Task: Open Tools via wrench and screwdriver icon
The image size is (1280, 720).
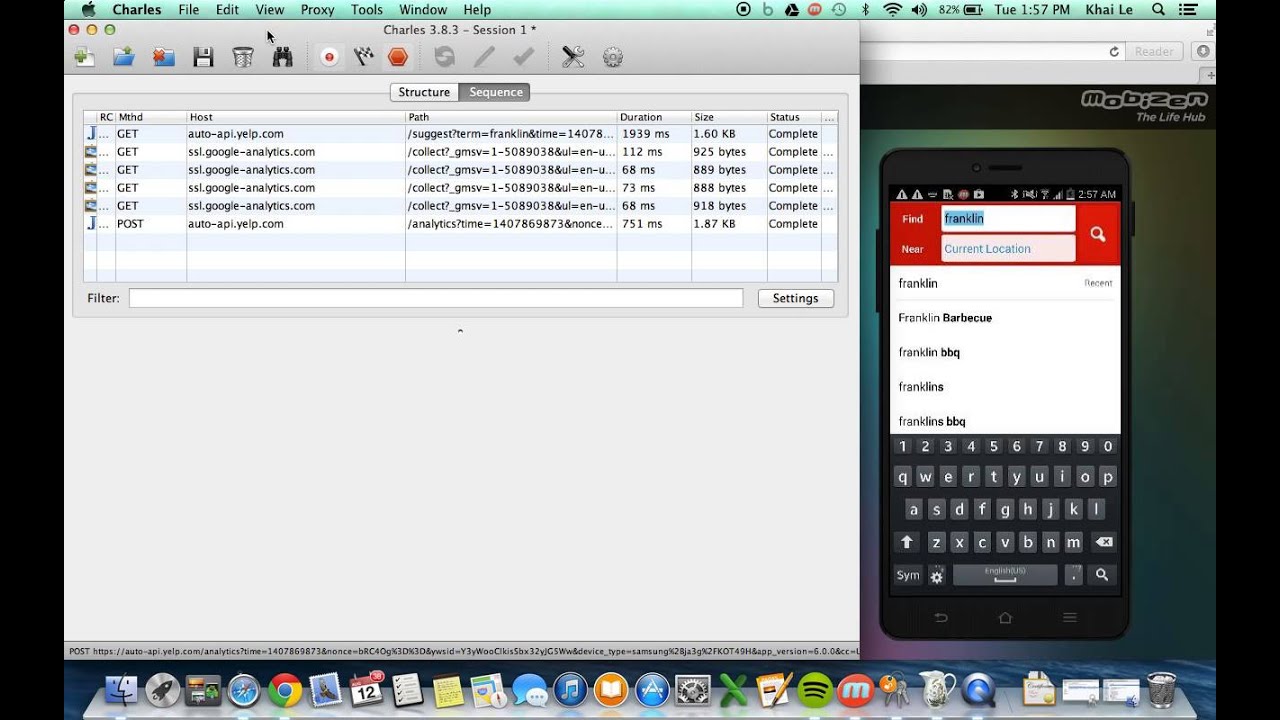Action: click(x=573, y=57)
